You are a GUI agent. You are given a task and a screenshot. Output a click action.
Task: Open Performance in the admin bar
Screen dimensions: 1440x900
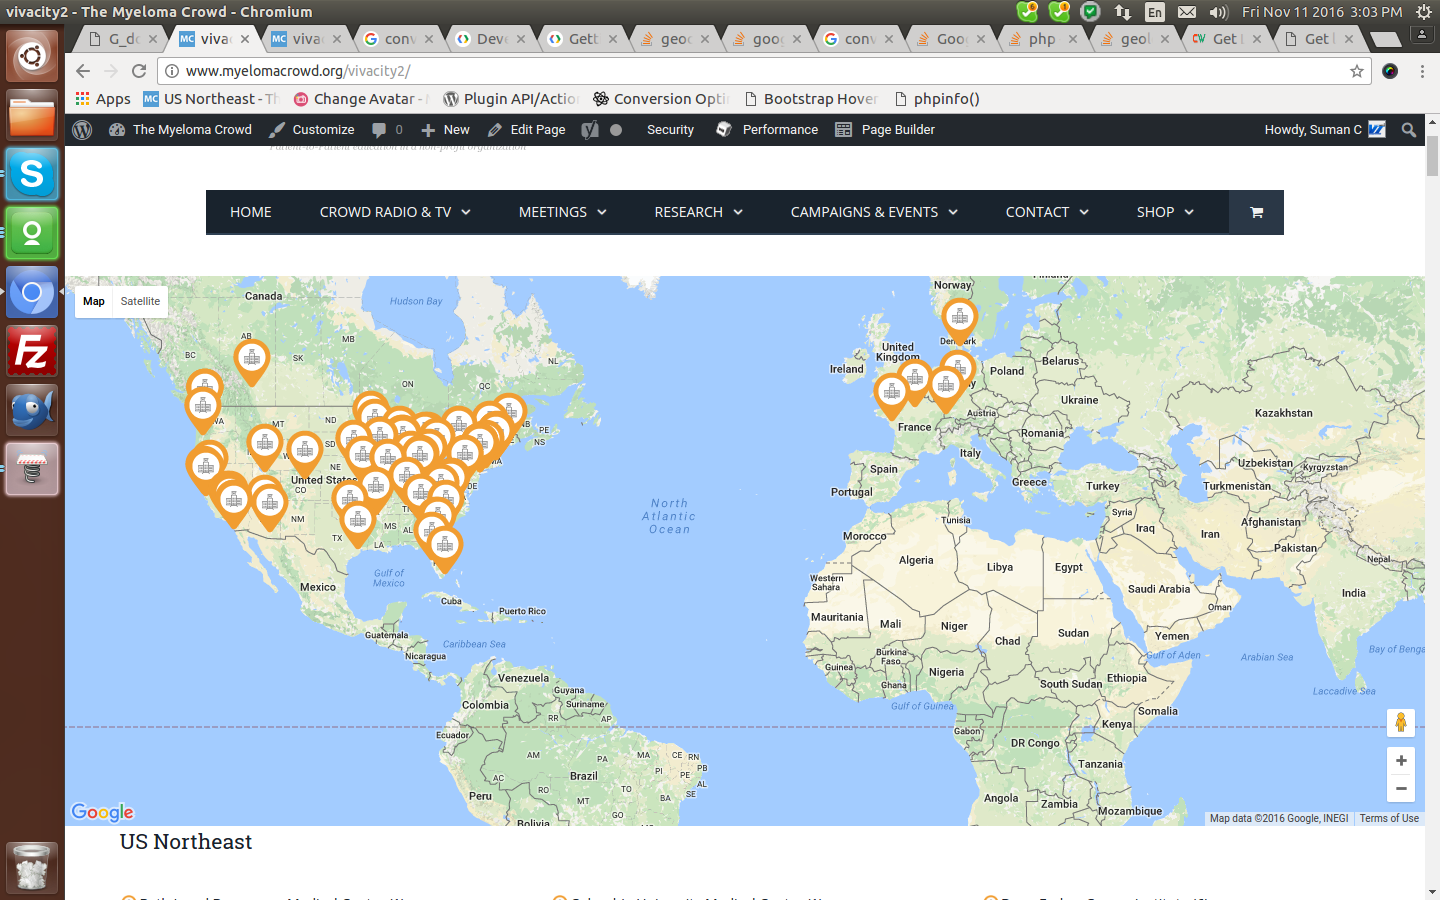767,130
